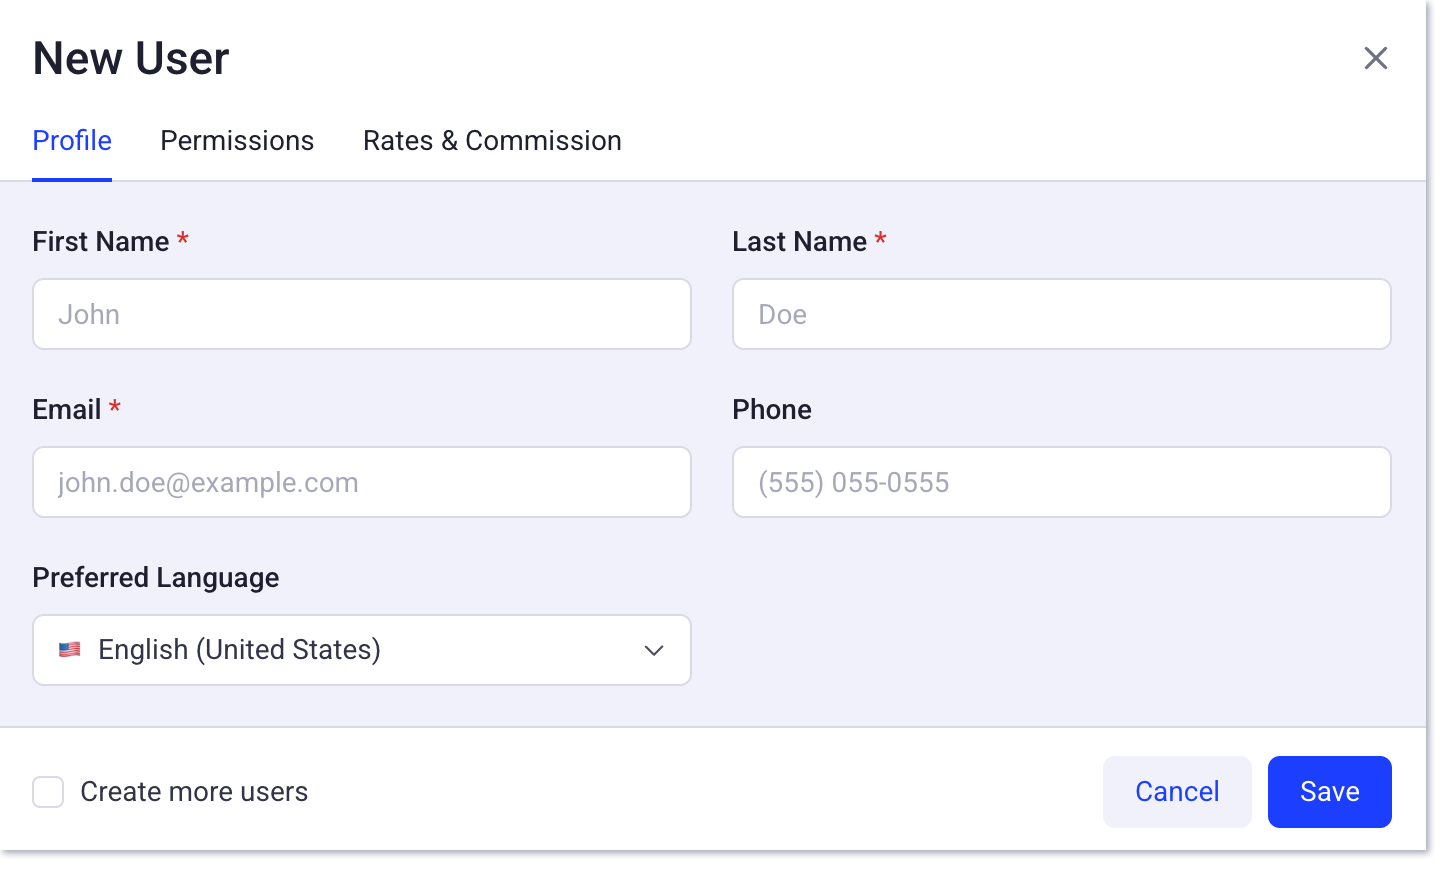Click the "Create more users" label text
Image resolution: width=1446 pixels, height=870 pixels.
pyautogui.click(x=194, y=792)
